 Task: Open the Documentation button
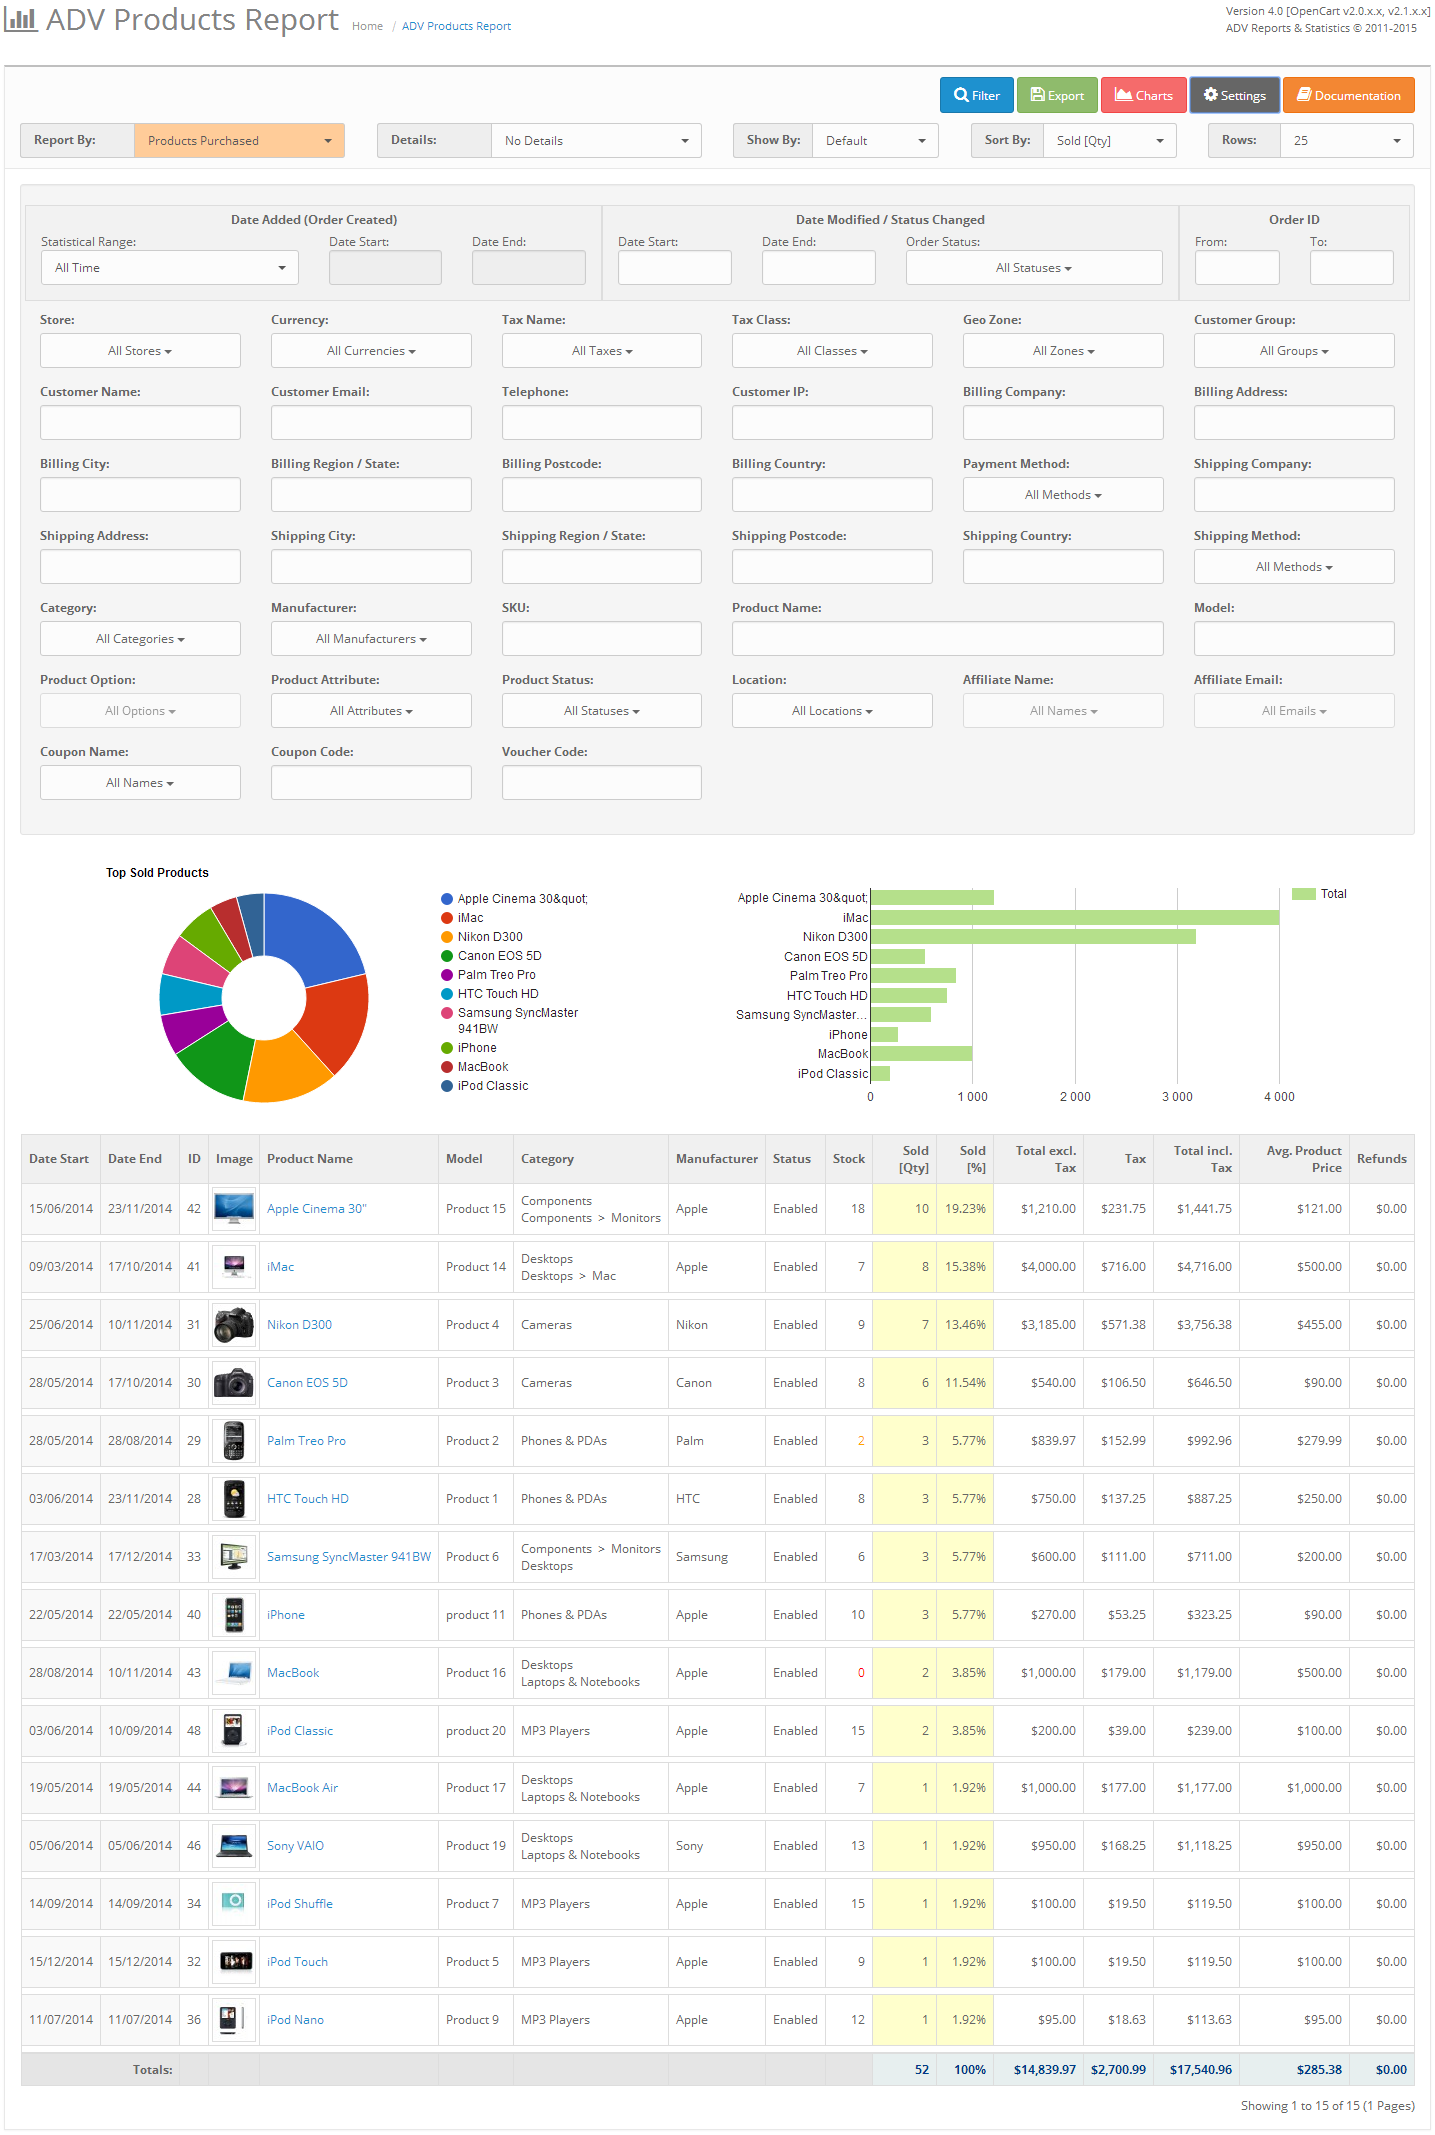(x=1349, y=95)
